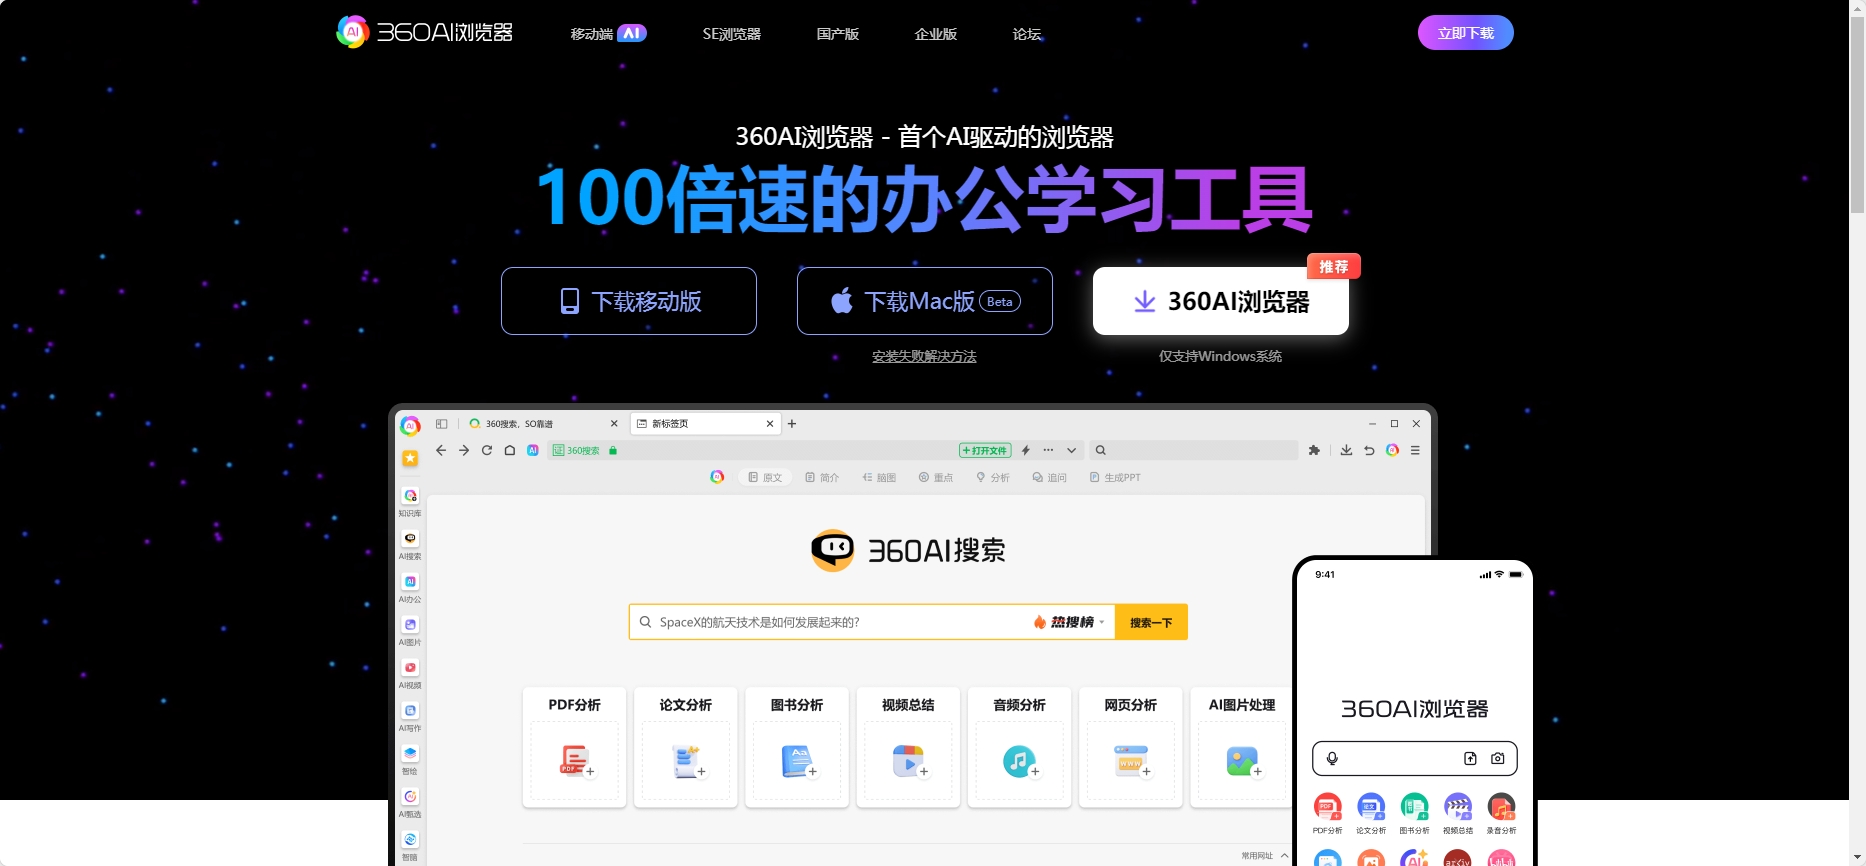Click the 360AI浏览器 logo in the header
Screen dimensions: 1866x866
click(x=424, y=32)
